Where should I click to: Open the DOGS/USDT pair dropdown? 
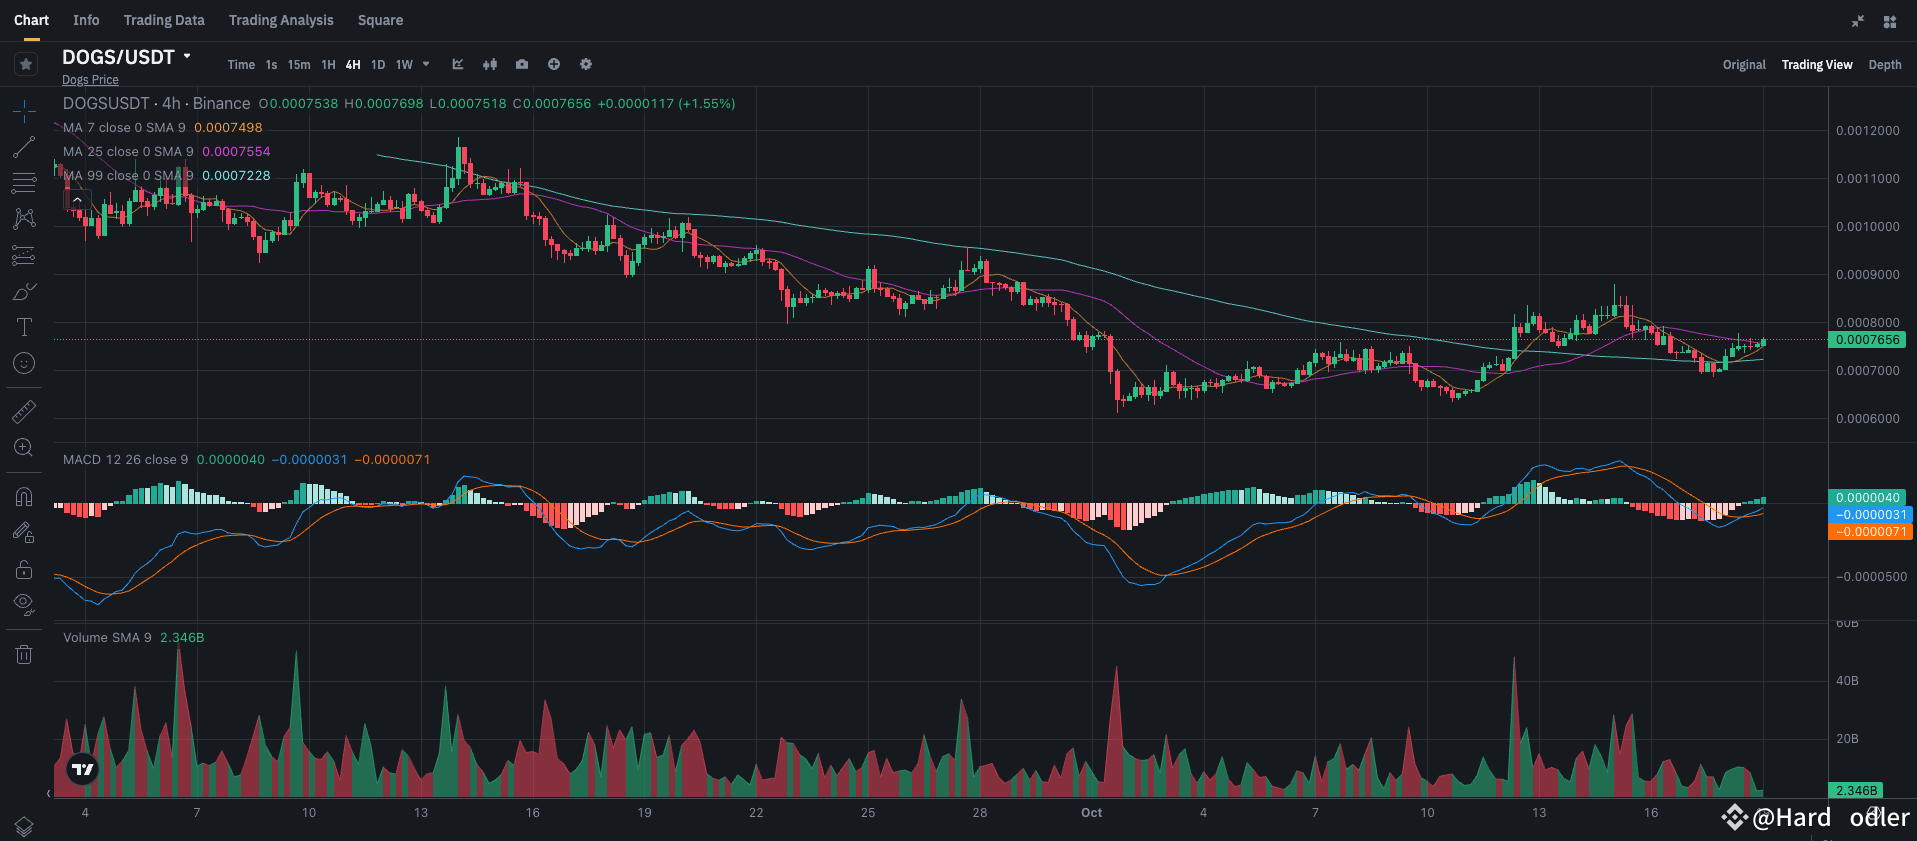point(187,57)
